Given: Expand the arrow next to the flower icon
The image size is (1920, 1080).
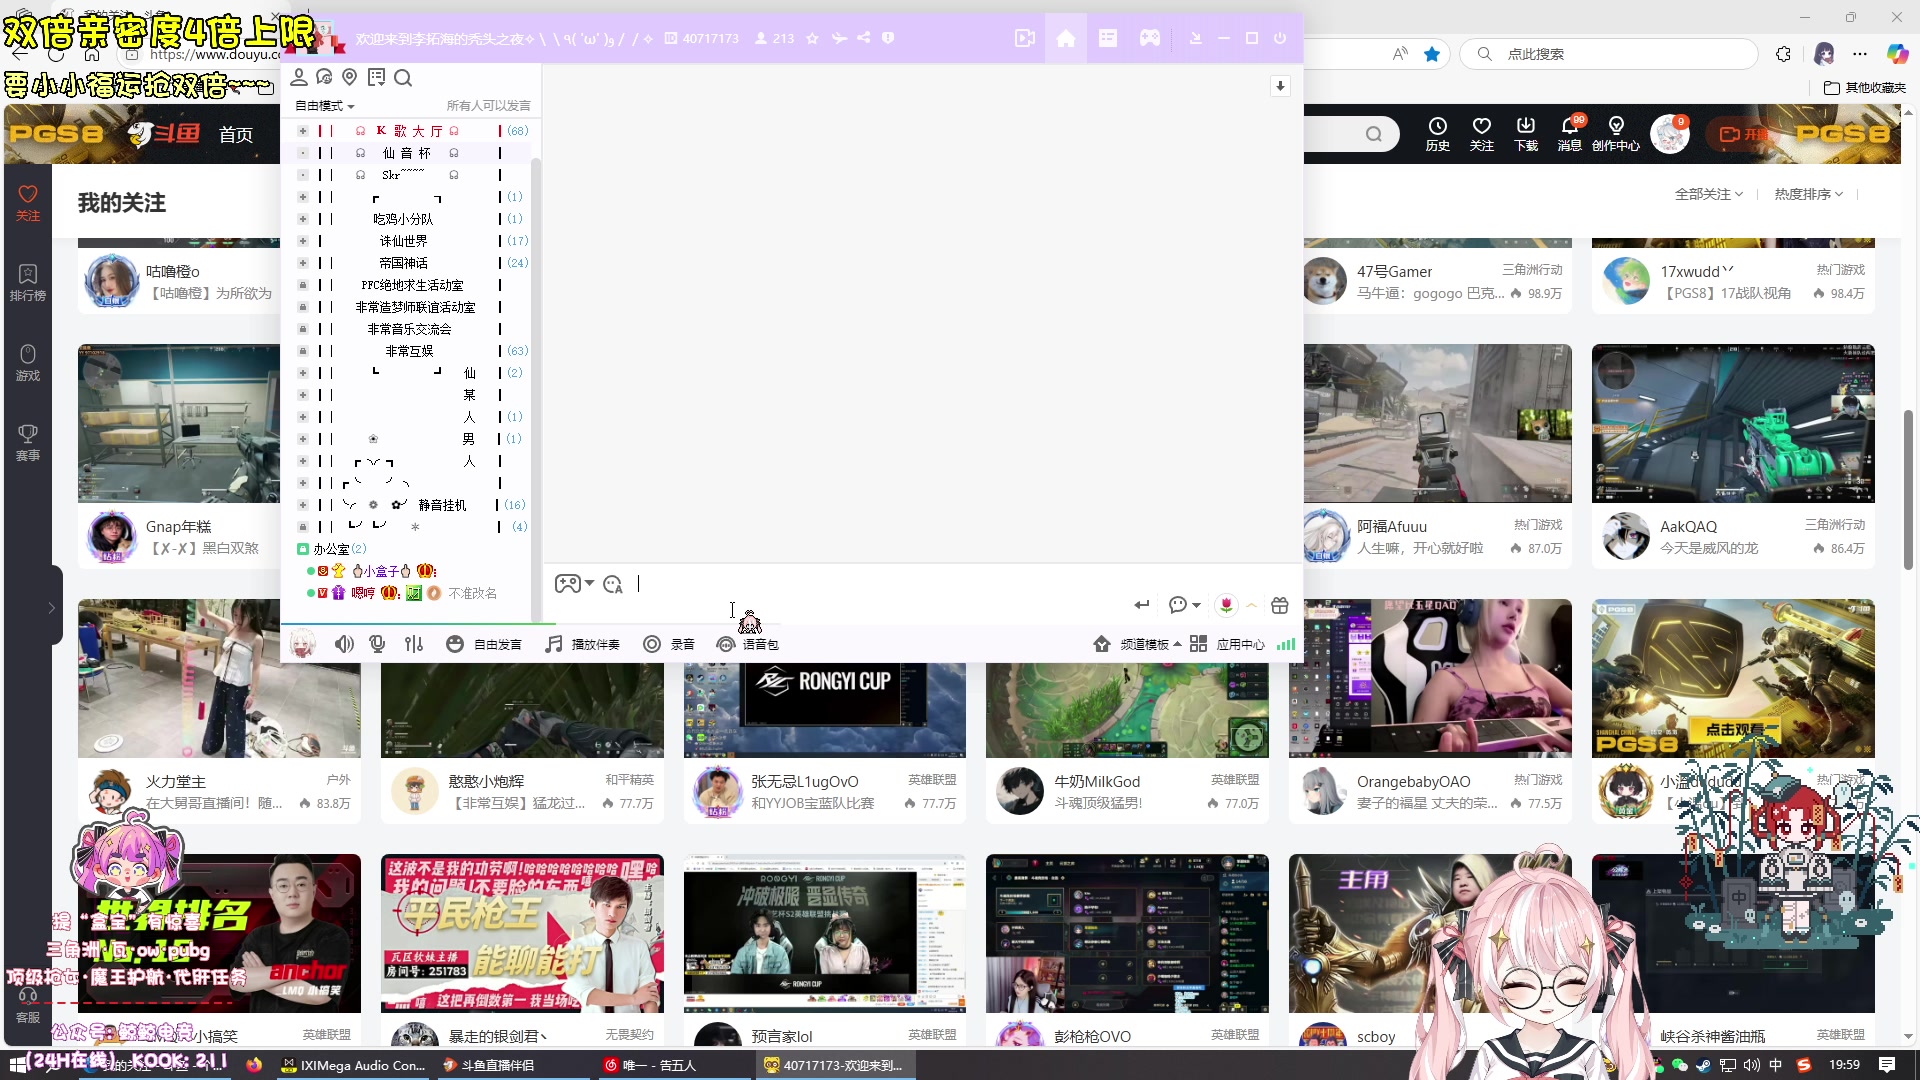Looking at the screenshot, I should click(x=1251, y=605).
